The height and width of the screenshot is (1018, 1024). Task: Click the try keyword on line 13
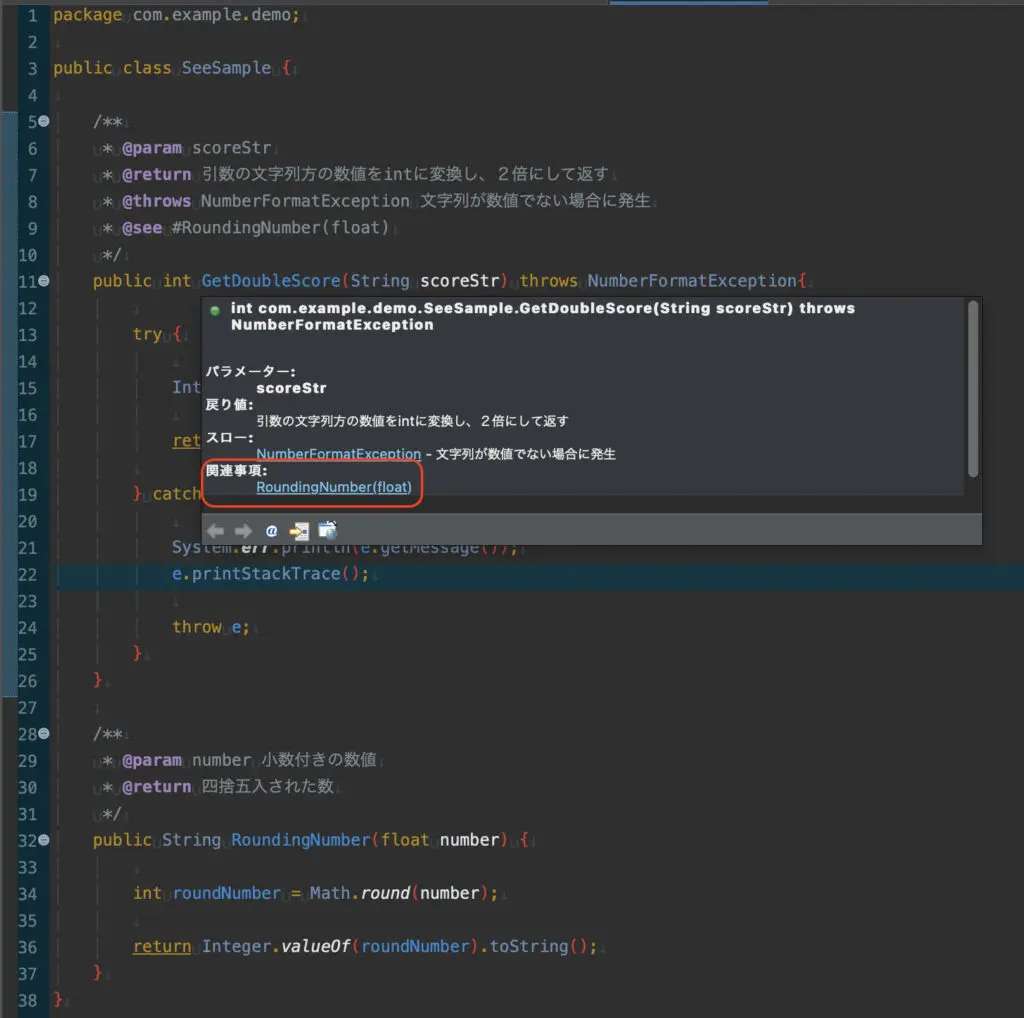[147, 334]
